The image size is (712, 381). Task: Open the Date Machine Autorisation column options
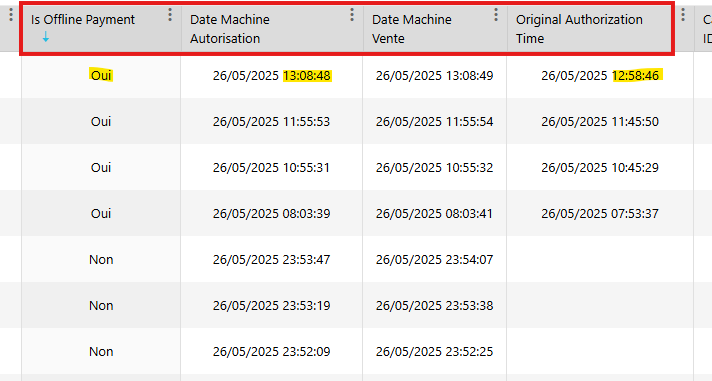pyautogui.click(x=352, y=15)
